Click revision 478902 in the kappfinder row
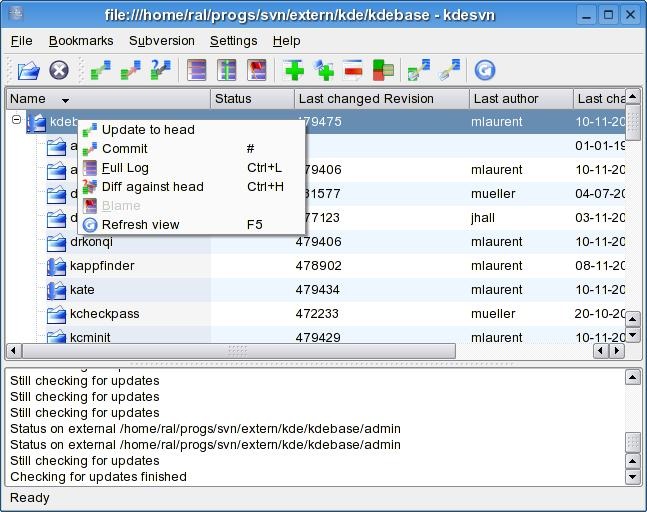 [319, 266]
